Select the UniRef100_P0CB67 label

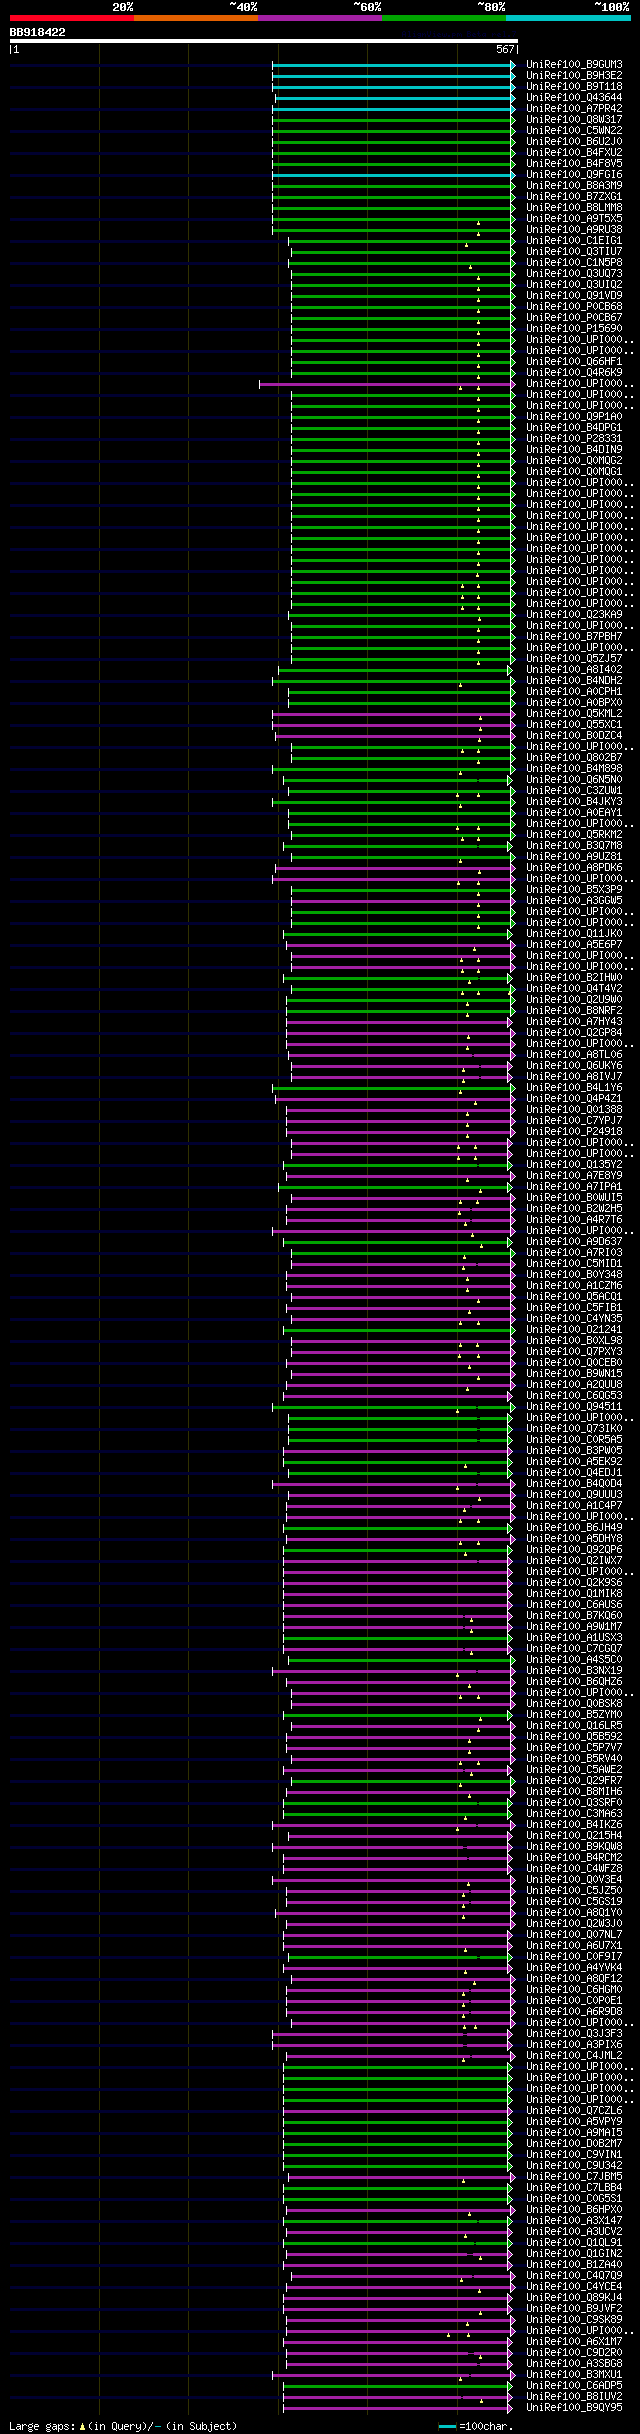(x=574, y=318)
